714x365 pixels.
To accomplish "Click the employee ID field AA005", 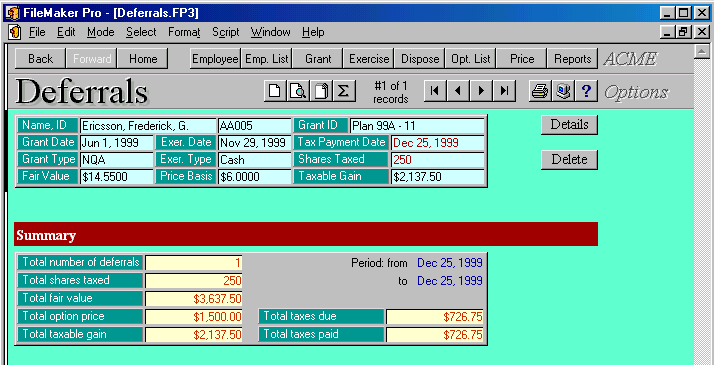I will pyautogui.click(x=255, y=126).
